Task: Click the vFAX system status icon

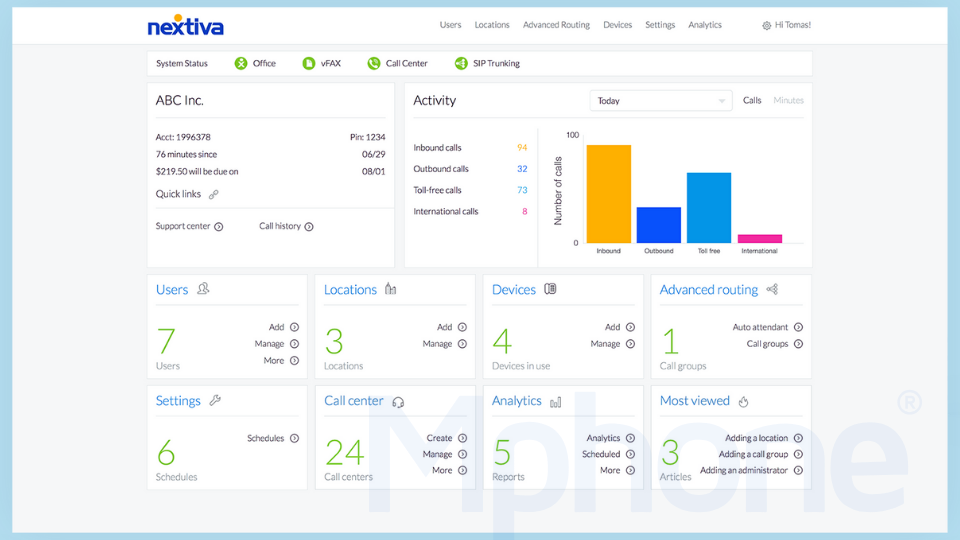Action: [309, 63]
